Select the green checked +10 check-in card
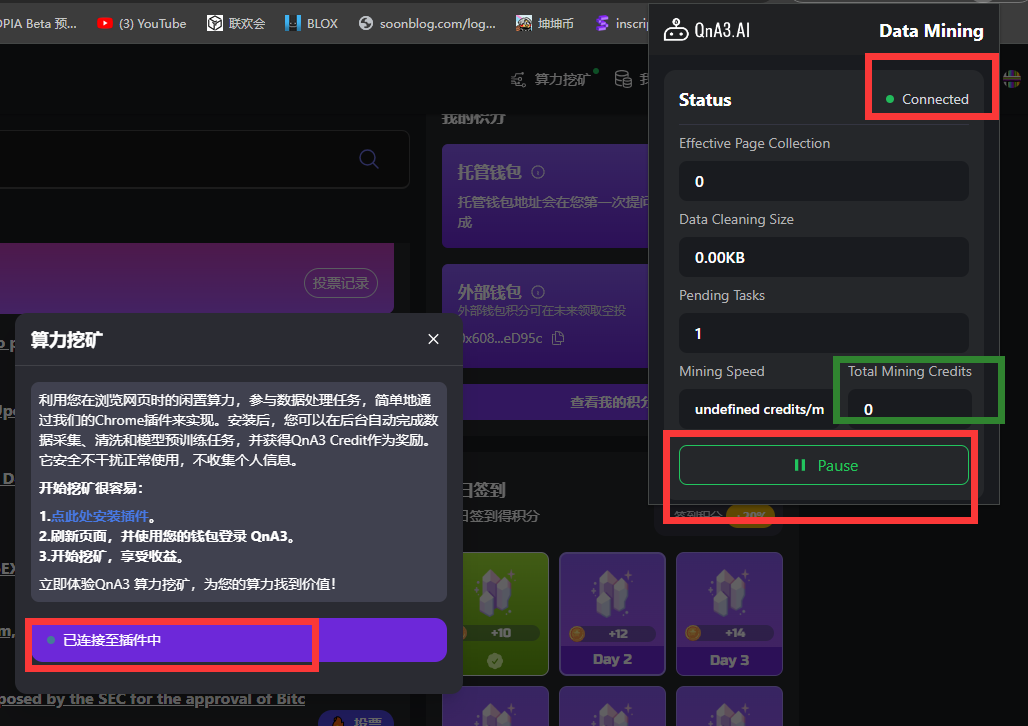1028x726 pixels. 505,614
